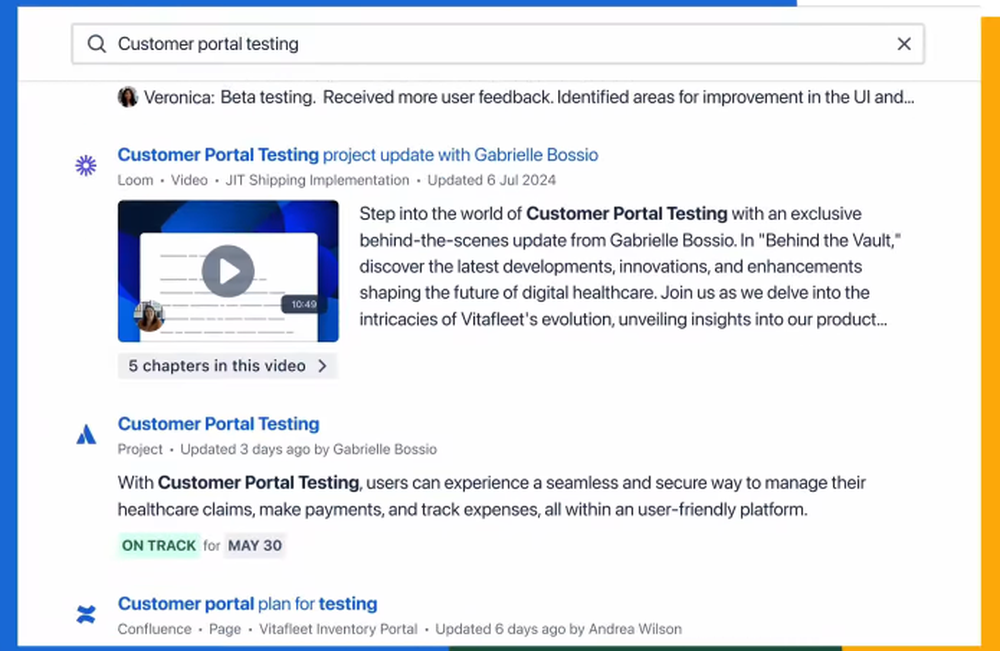This screenshot has height=651, width=1000.
Task: Click the ON TRACK status badge
Action: [159, 546]
